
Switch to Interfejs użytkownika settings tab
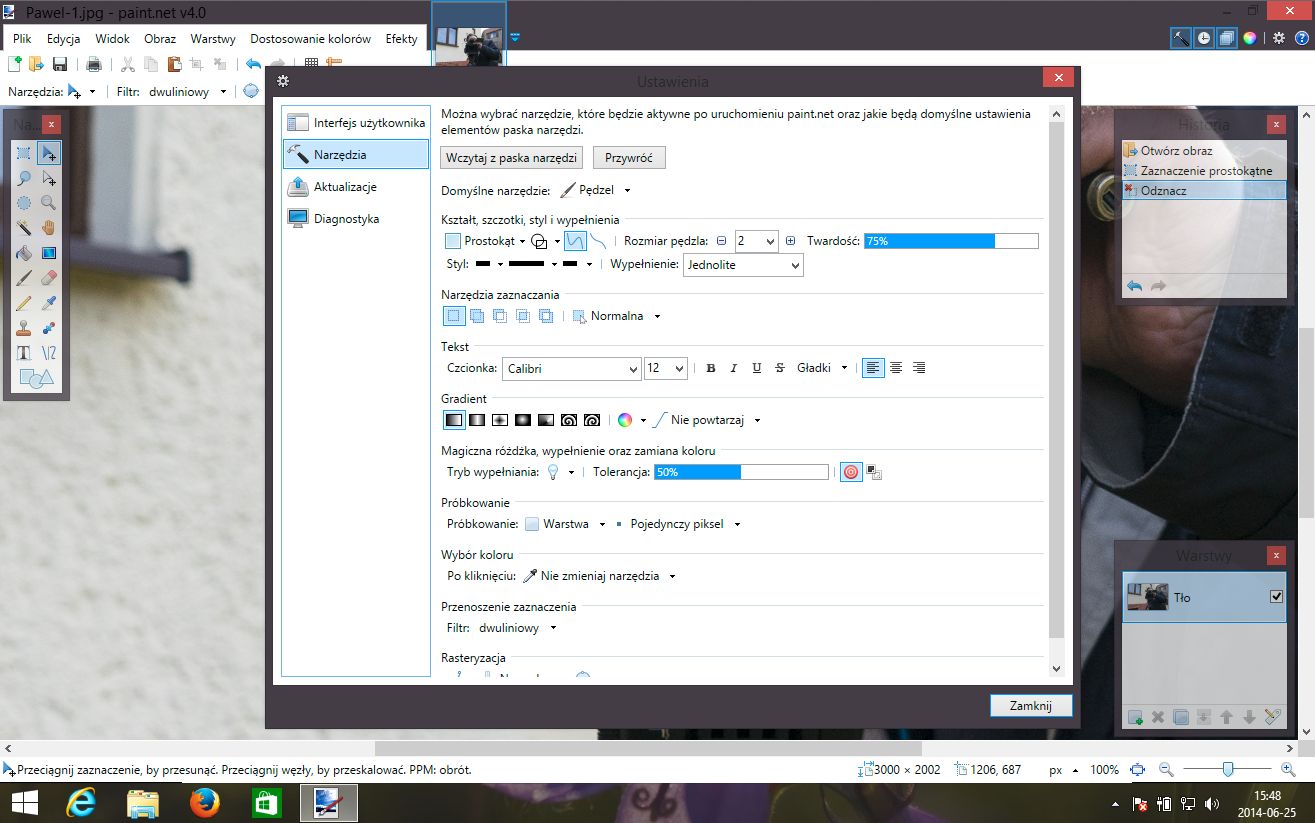pos(356,123)
